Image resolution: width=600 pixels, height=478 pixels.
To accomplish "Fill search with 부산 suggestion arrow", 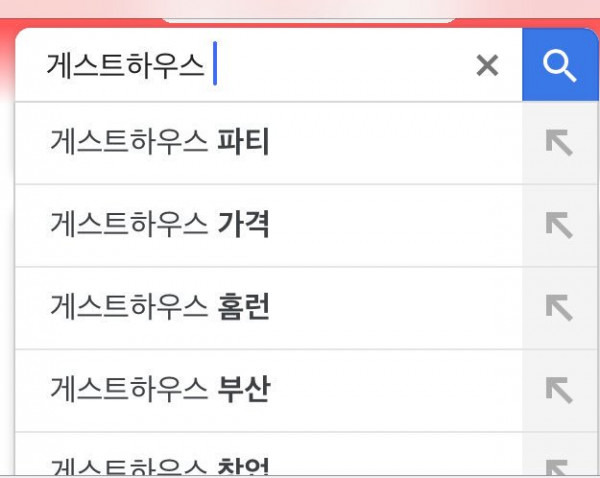I will point(559,390).
